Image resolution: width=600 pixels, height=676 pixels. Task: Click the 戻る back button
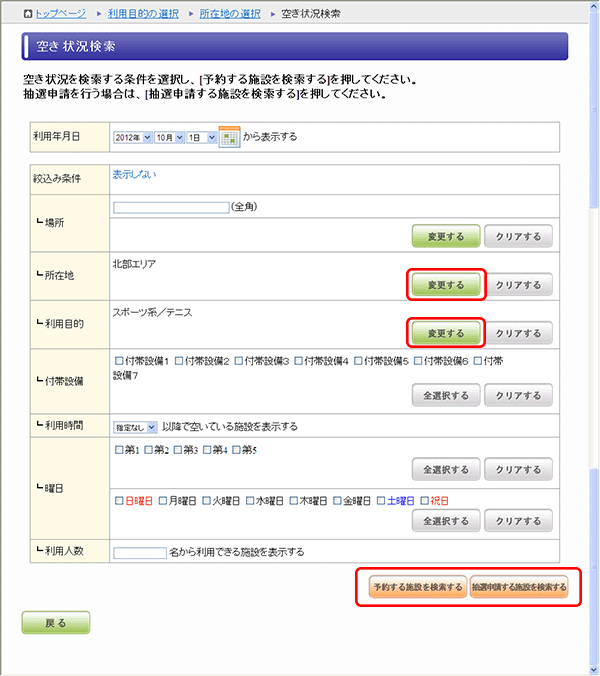pos(56,623)
